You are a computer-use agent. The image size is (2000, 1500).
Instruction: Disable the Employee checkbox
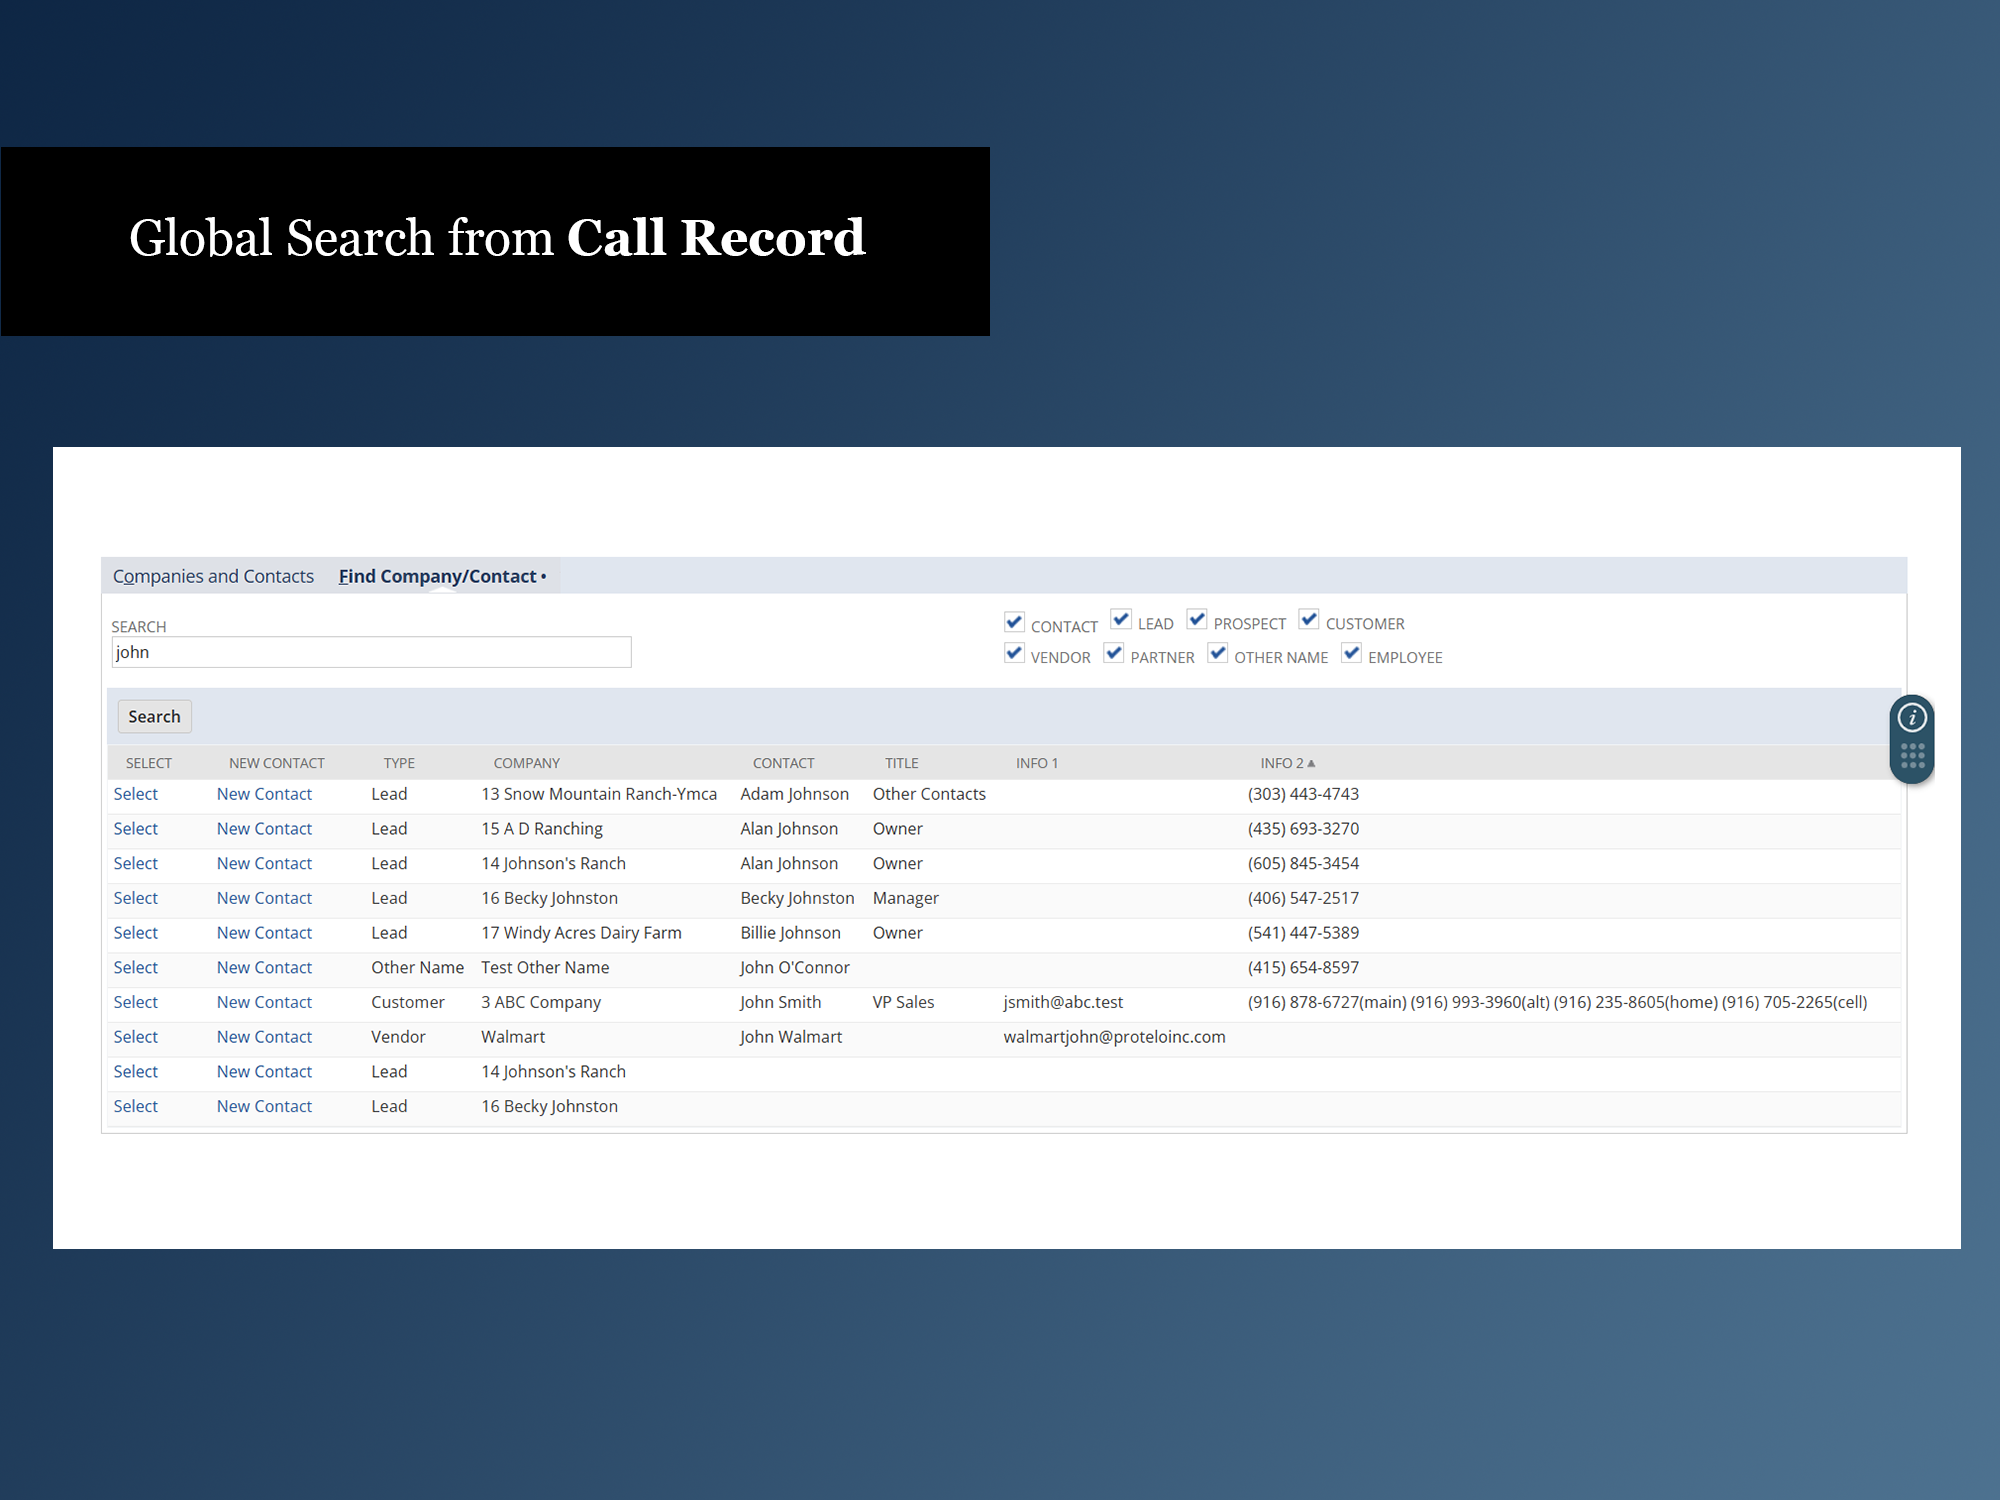coord(1352,653)
